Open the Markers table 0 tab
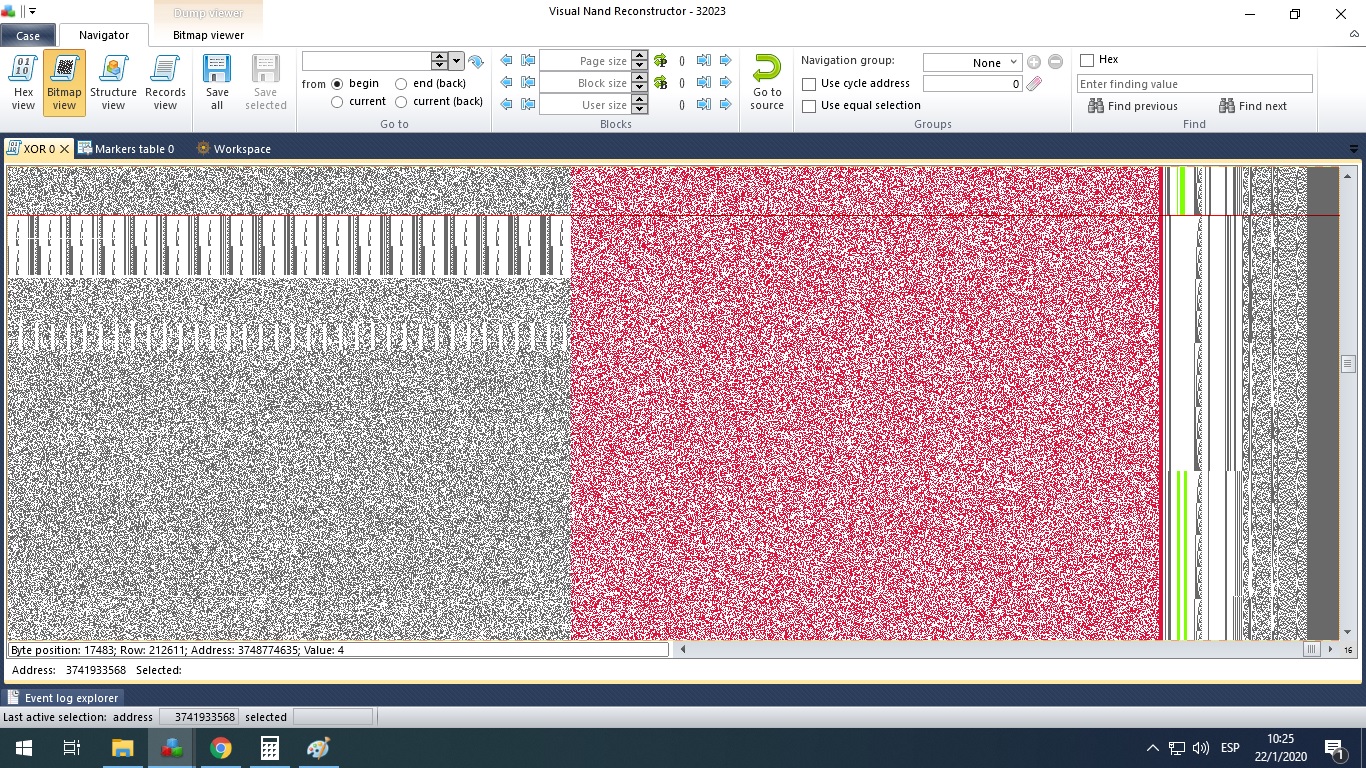Image resolution: width=1366 pixels, height=768 pixels. [x=127, y=149]
